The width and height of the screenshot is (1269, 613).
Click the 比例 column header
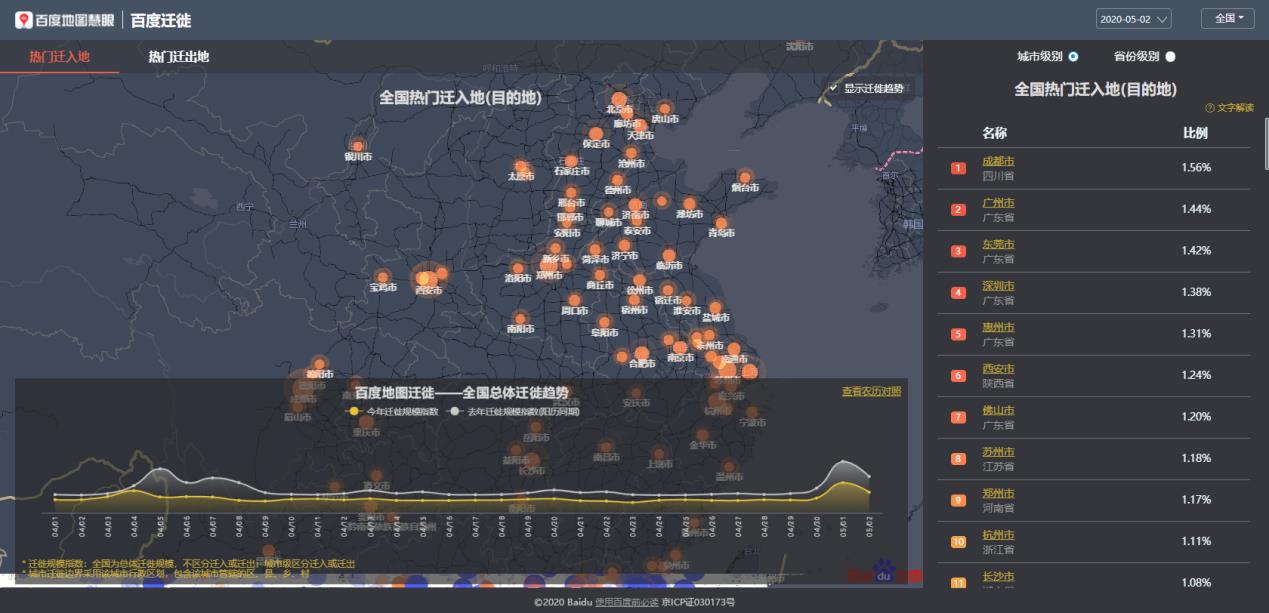[1195, 133]
